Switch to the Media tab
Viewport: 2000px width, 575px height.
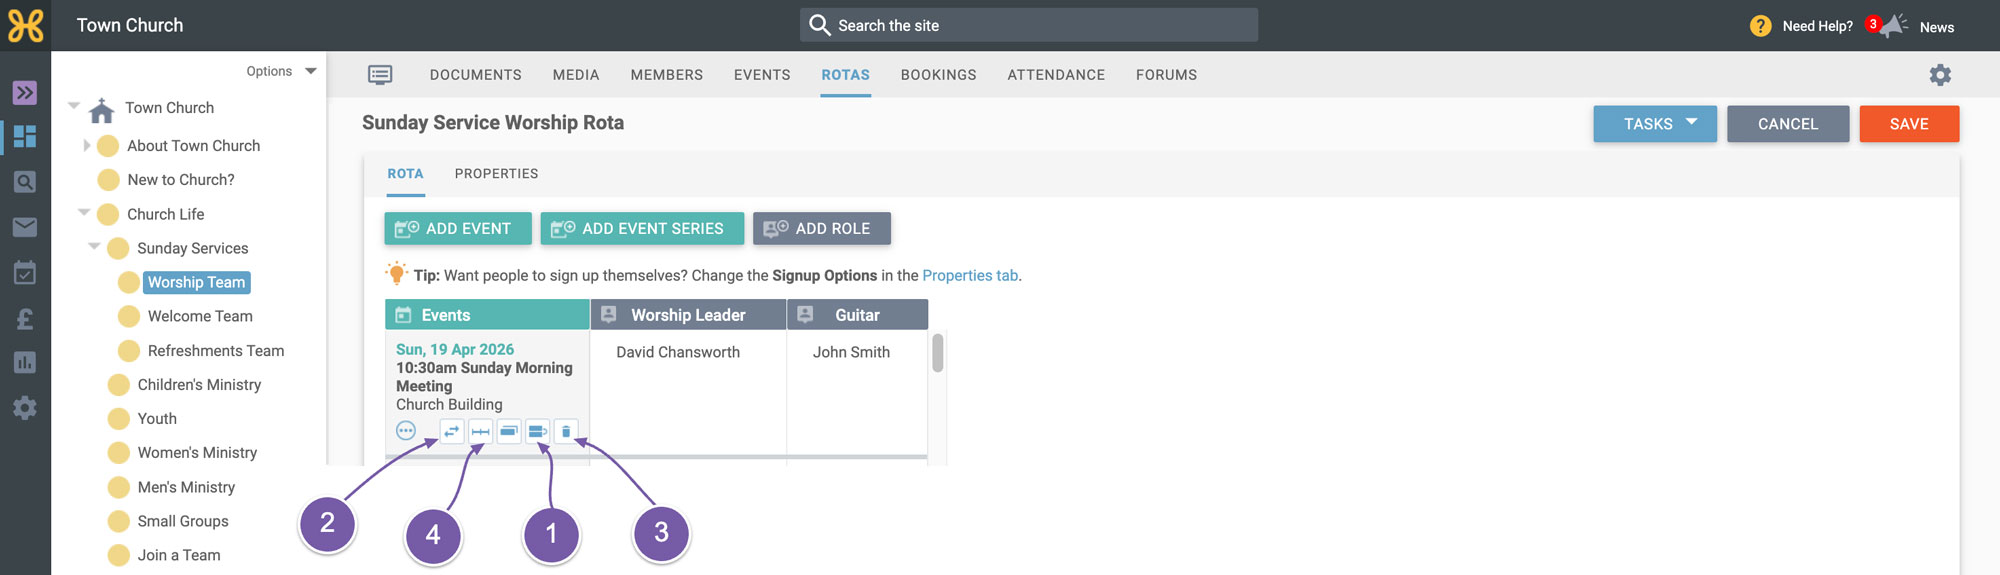pyautogui.click(x=576, y=75)
